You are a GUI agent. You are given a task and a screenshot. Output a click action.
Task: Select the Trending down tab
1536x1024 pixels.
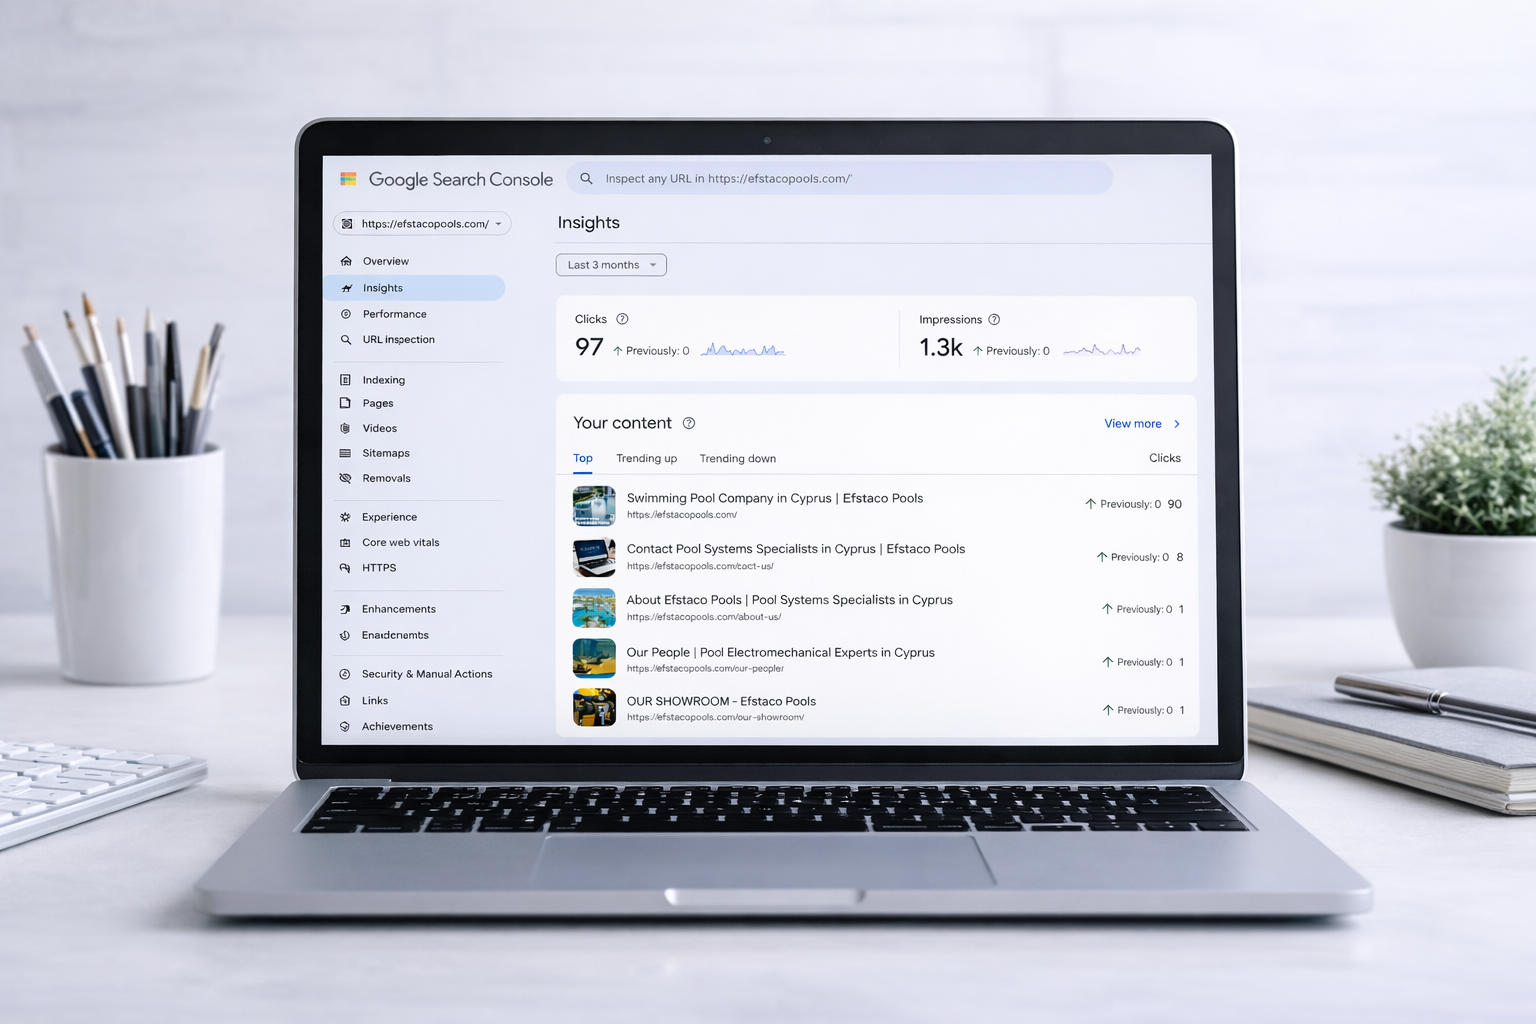point(737,459)
